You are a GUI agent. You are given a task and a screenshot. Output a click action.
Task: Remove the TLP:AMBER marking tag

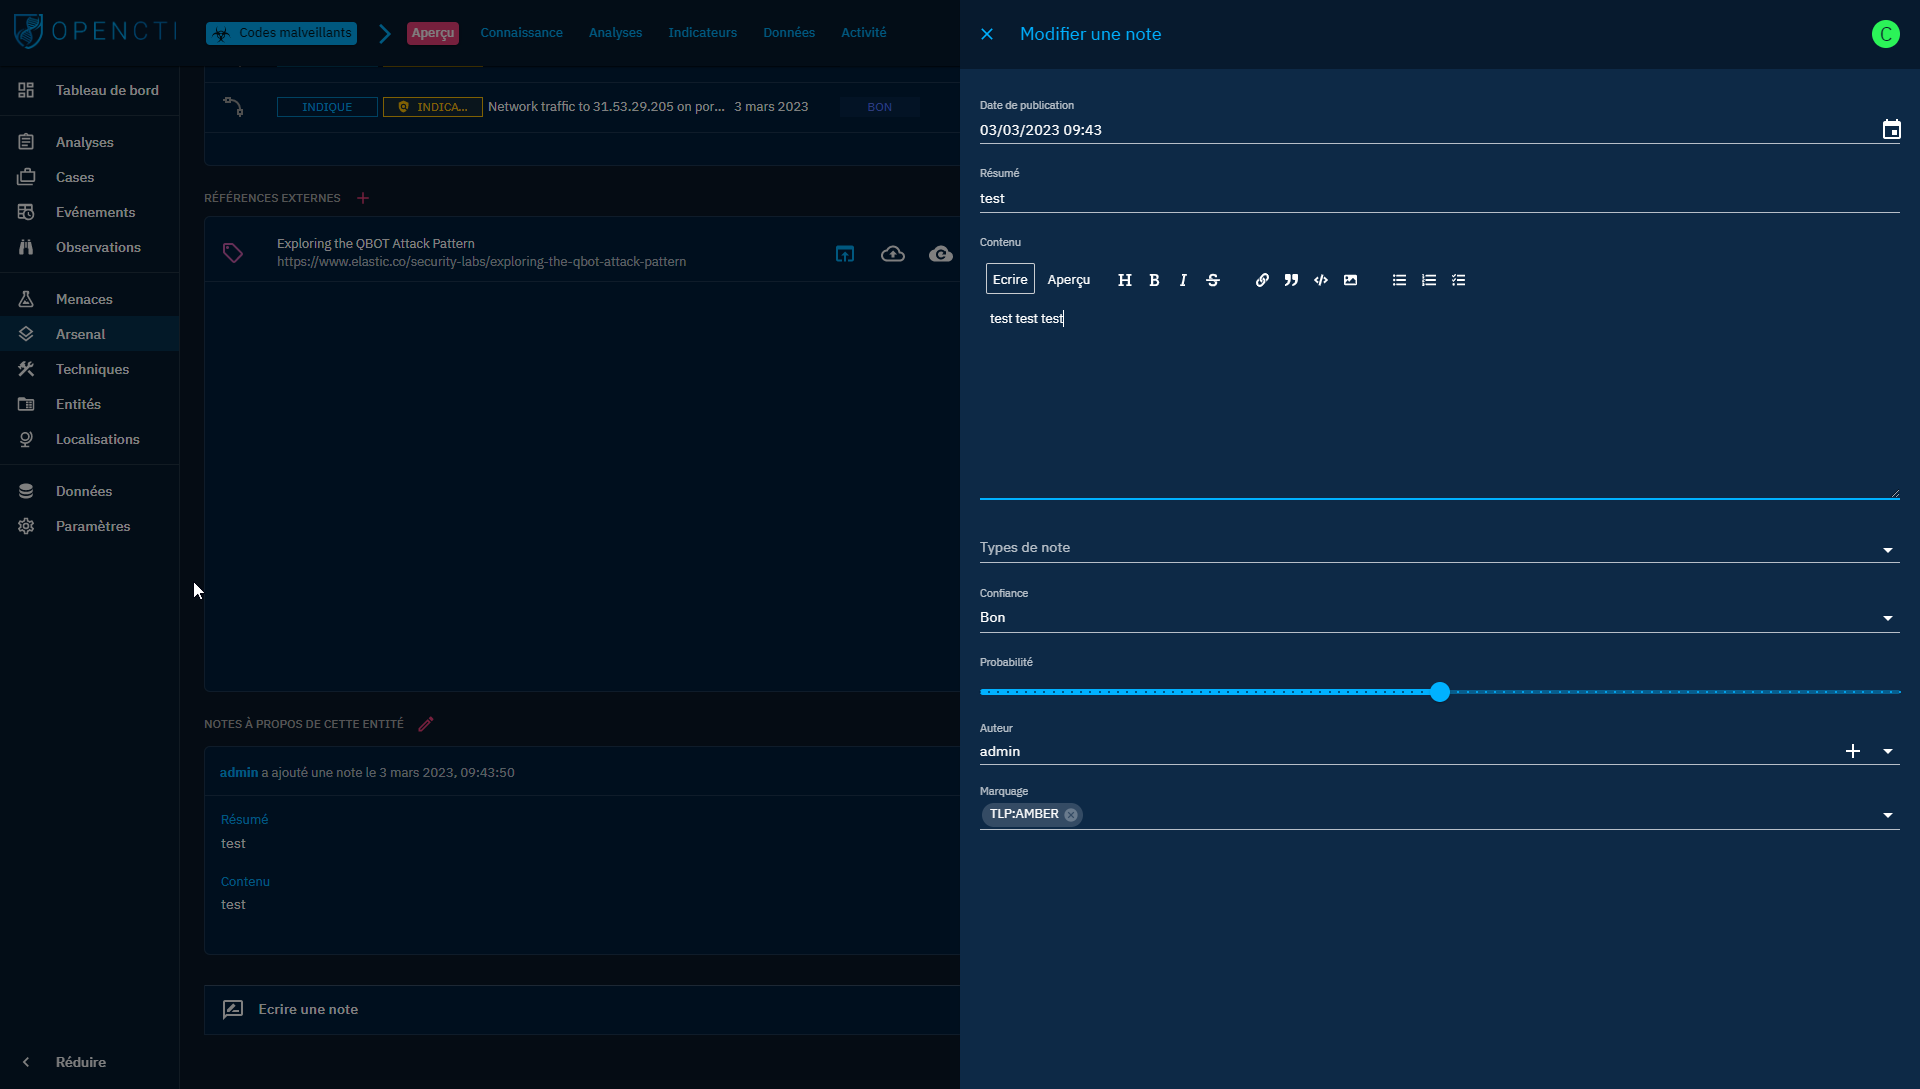tap(1072, 814)
